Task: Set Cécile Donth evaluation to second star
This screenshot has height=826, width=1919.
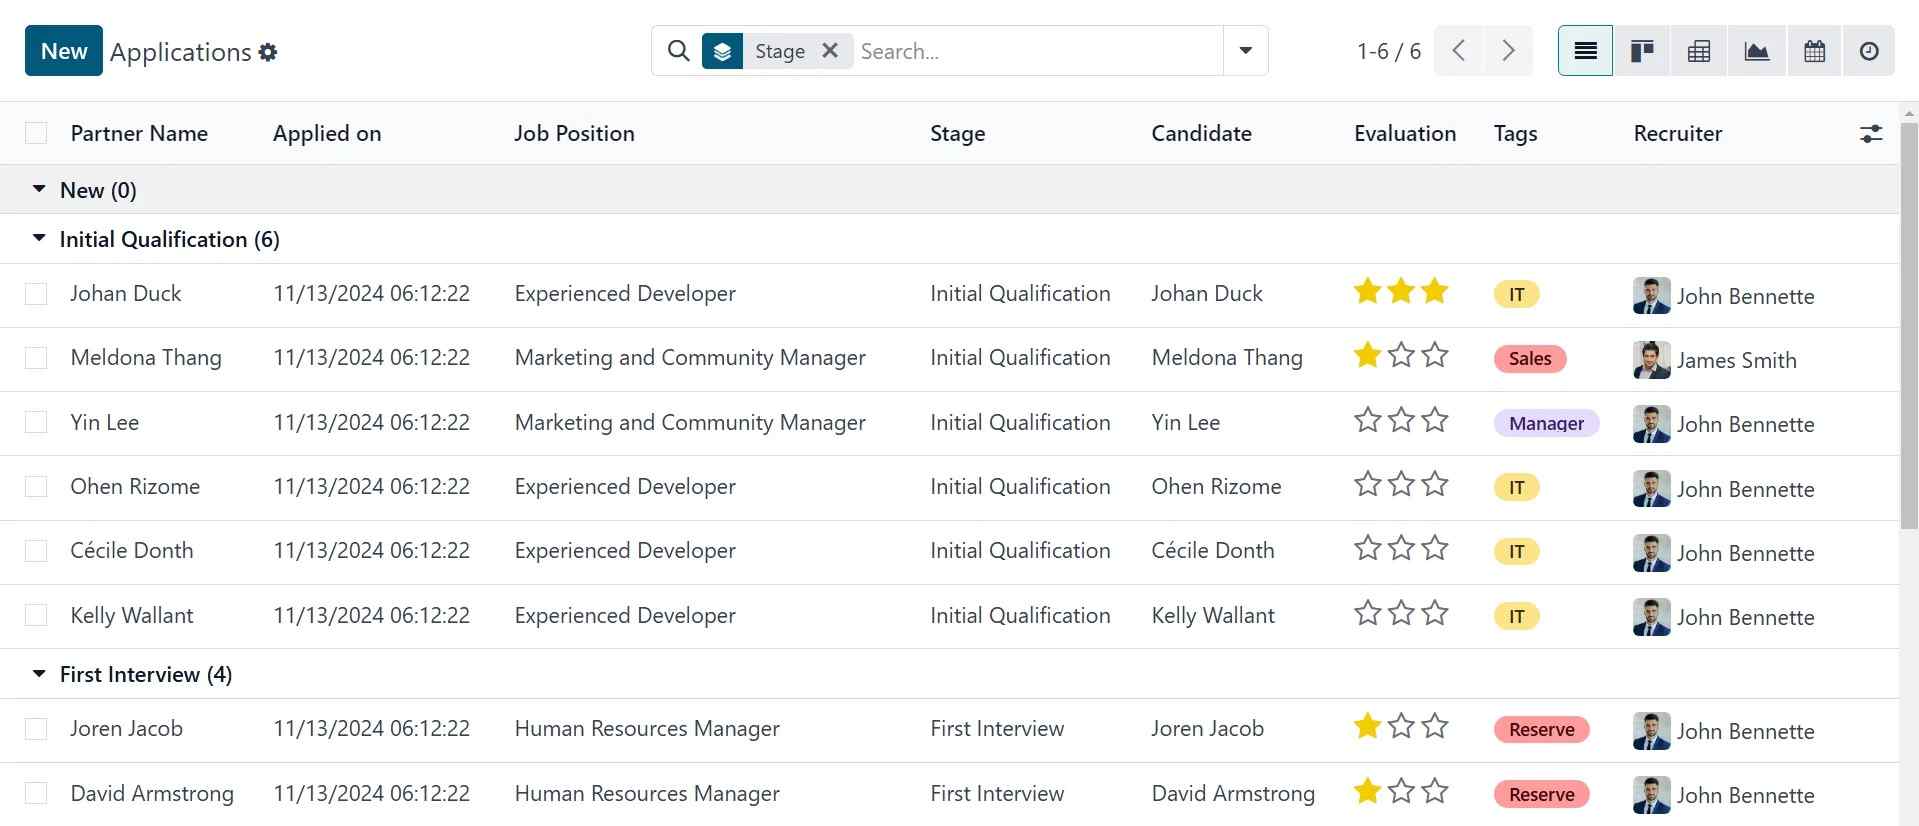Action: 1401,548
